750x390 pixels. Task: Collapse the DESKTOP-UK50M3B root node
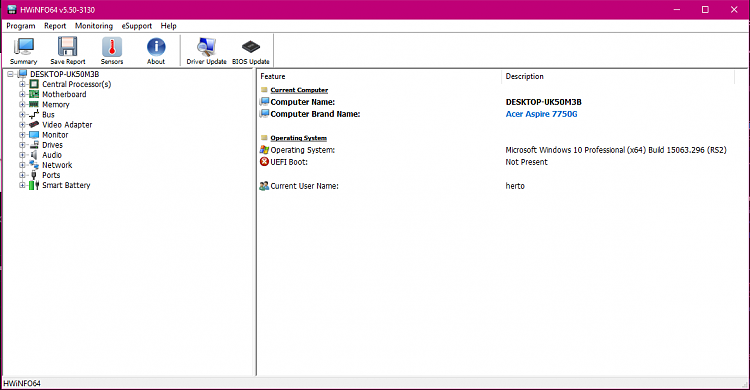pyautogui.click(x=10, y=74)
